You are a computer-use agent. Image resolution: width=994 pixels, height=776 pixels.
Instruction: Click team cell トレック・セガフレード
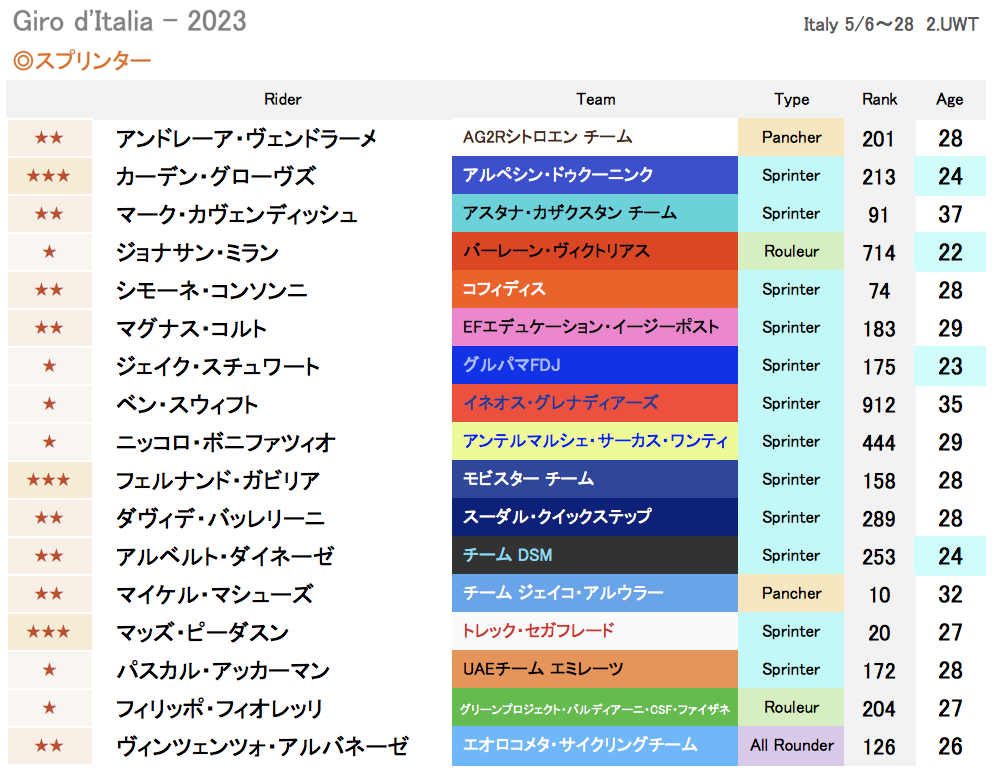[x=595, y=631]
